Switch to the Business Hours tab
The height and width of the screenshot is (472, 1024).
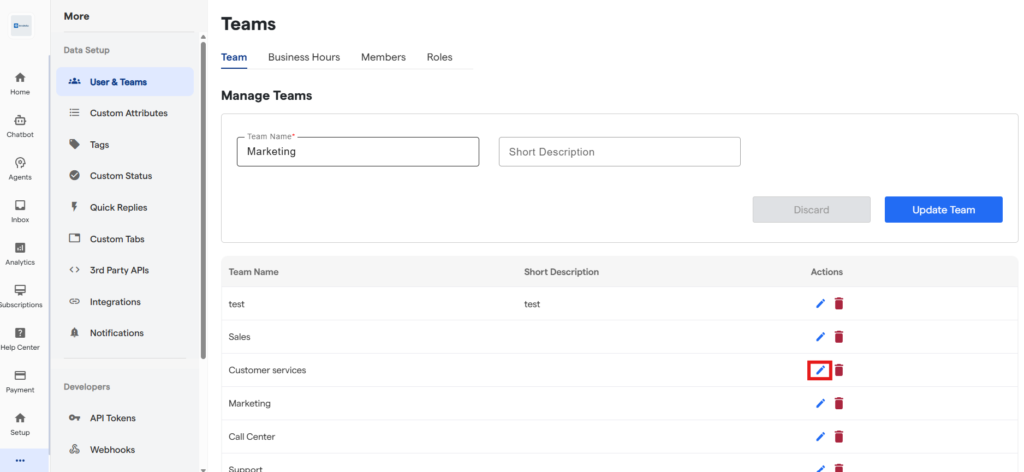click(x=304, y=57)
